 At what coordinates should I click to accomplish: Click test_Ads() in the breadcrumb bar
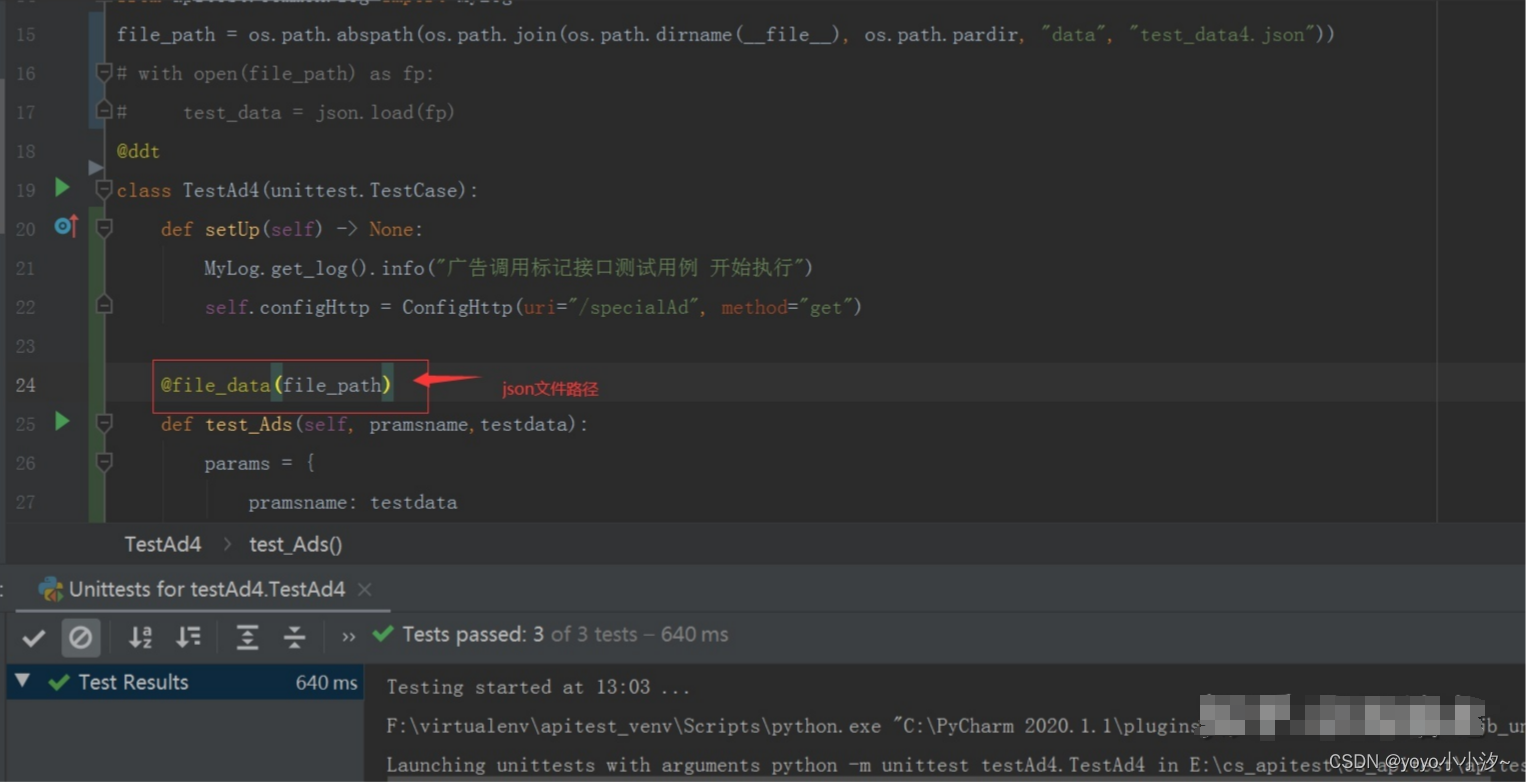295,544
